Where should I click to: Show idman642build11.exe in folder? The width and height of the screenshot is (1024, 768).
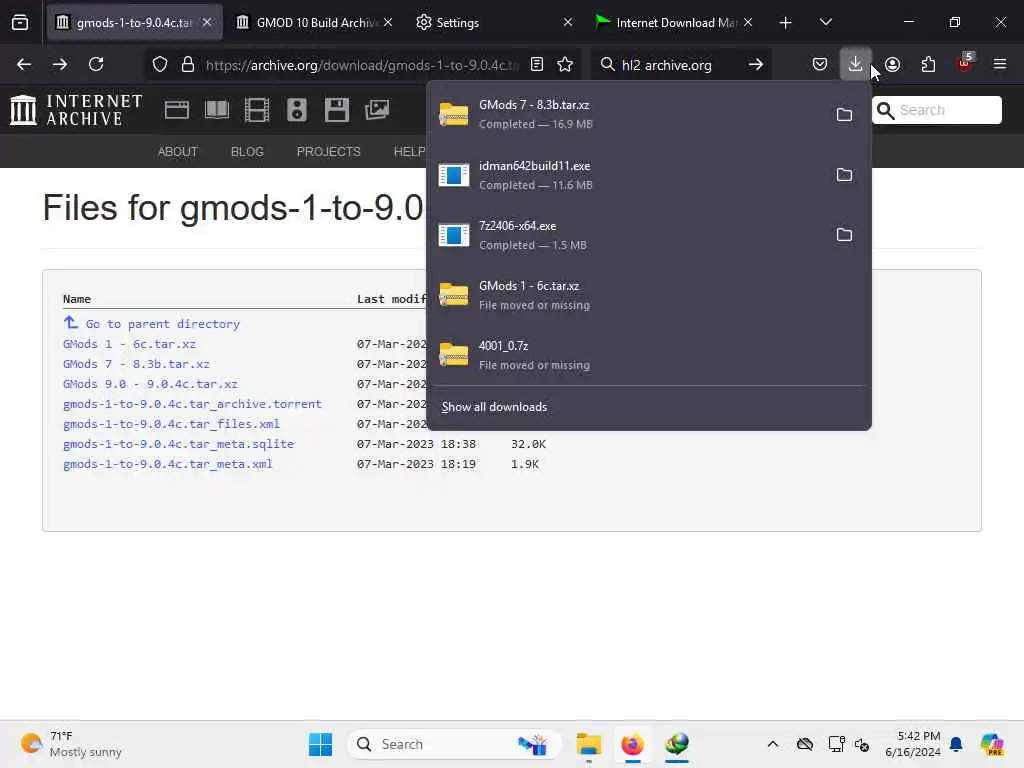click(844, 174)
